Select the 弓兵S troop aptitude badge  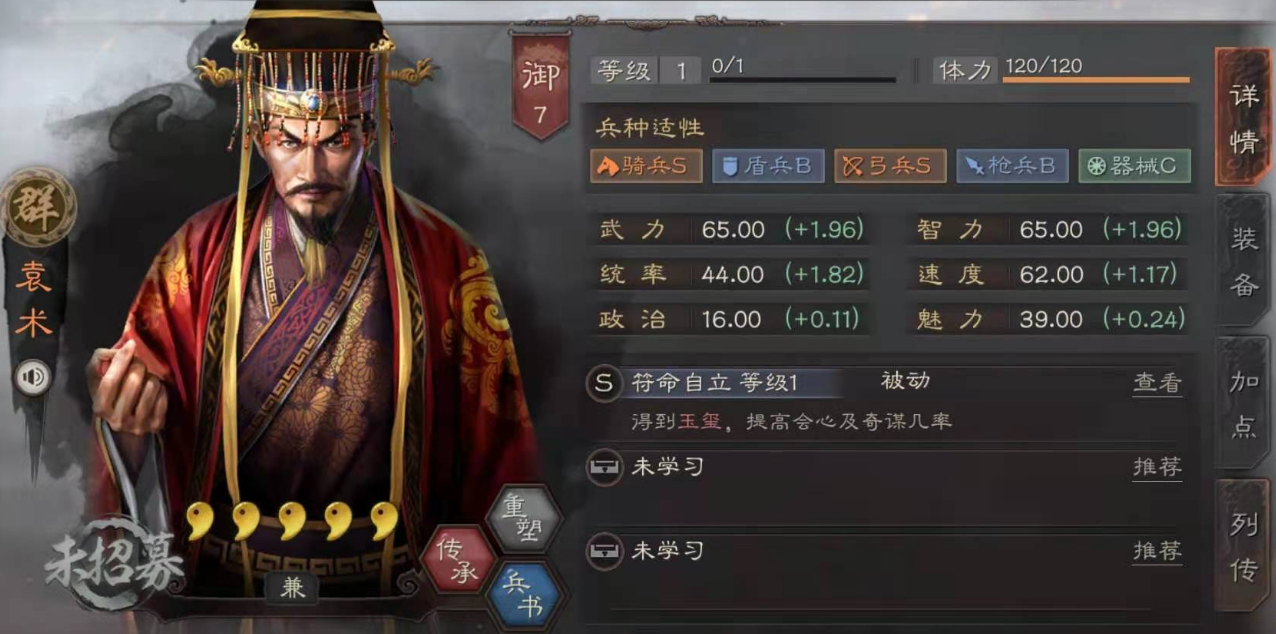(891, 166)
